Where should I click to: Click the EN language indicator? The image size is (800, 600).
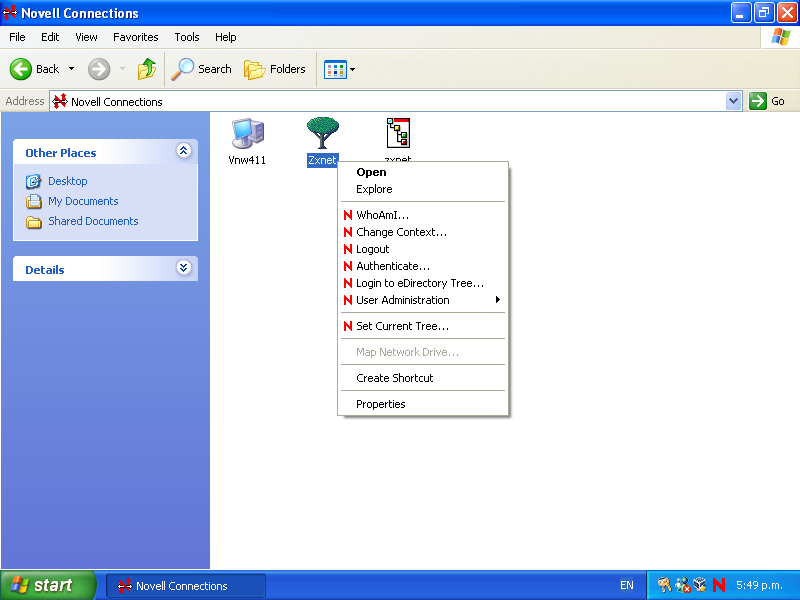pyautogui.click(x=627, y=585)
